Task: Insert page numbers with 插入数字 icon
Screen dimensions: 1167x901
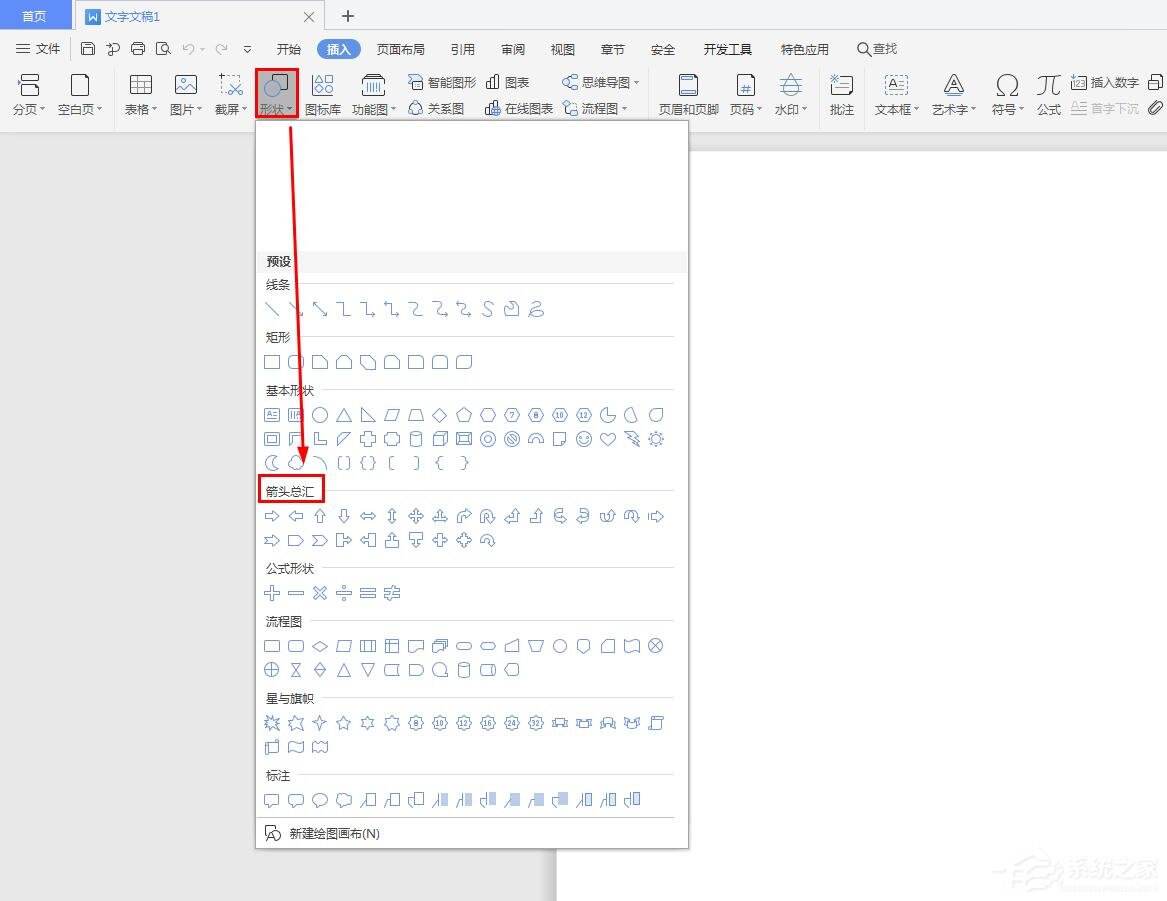Action: [1103, 82]
